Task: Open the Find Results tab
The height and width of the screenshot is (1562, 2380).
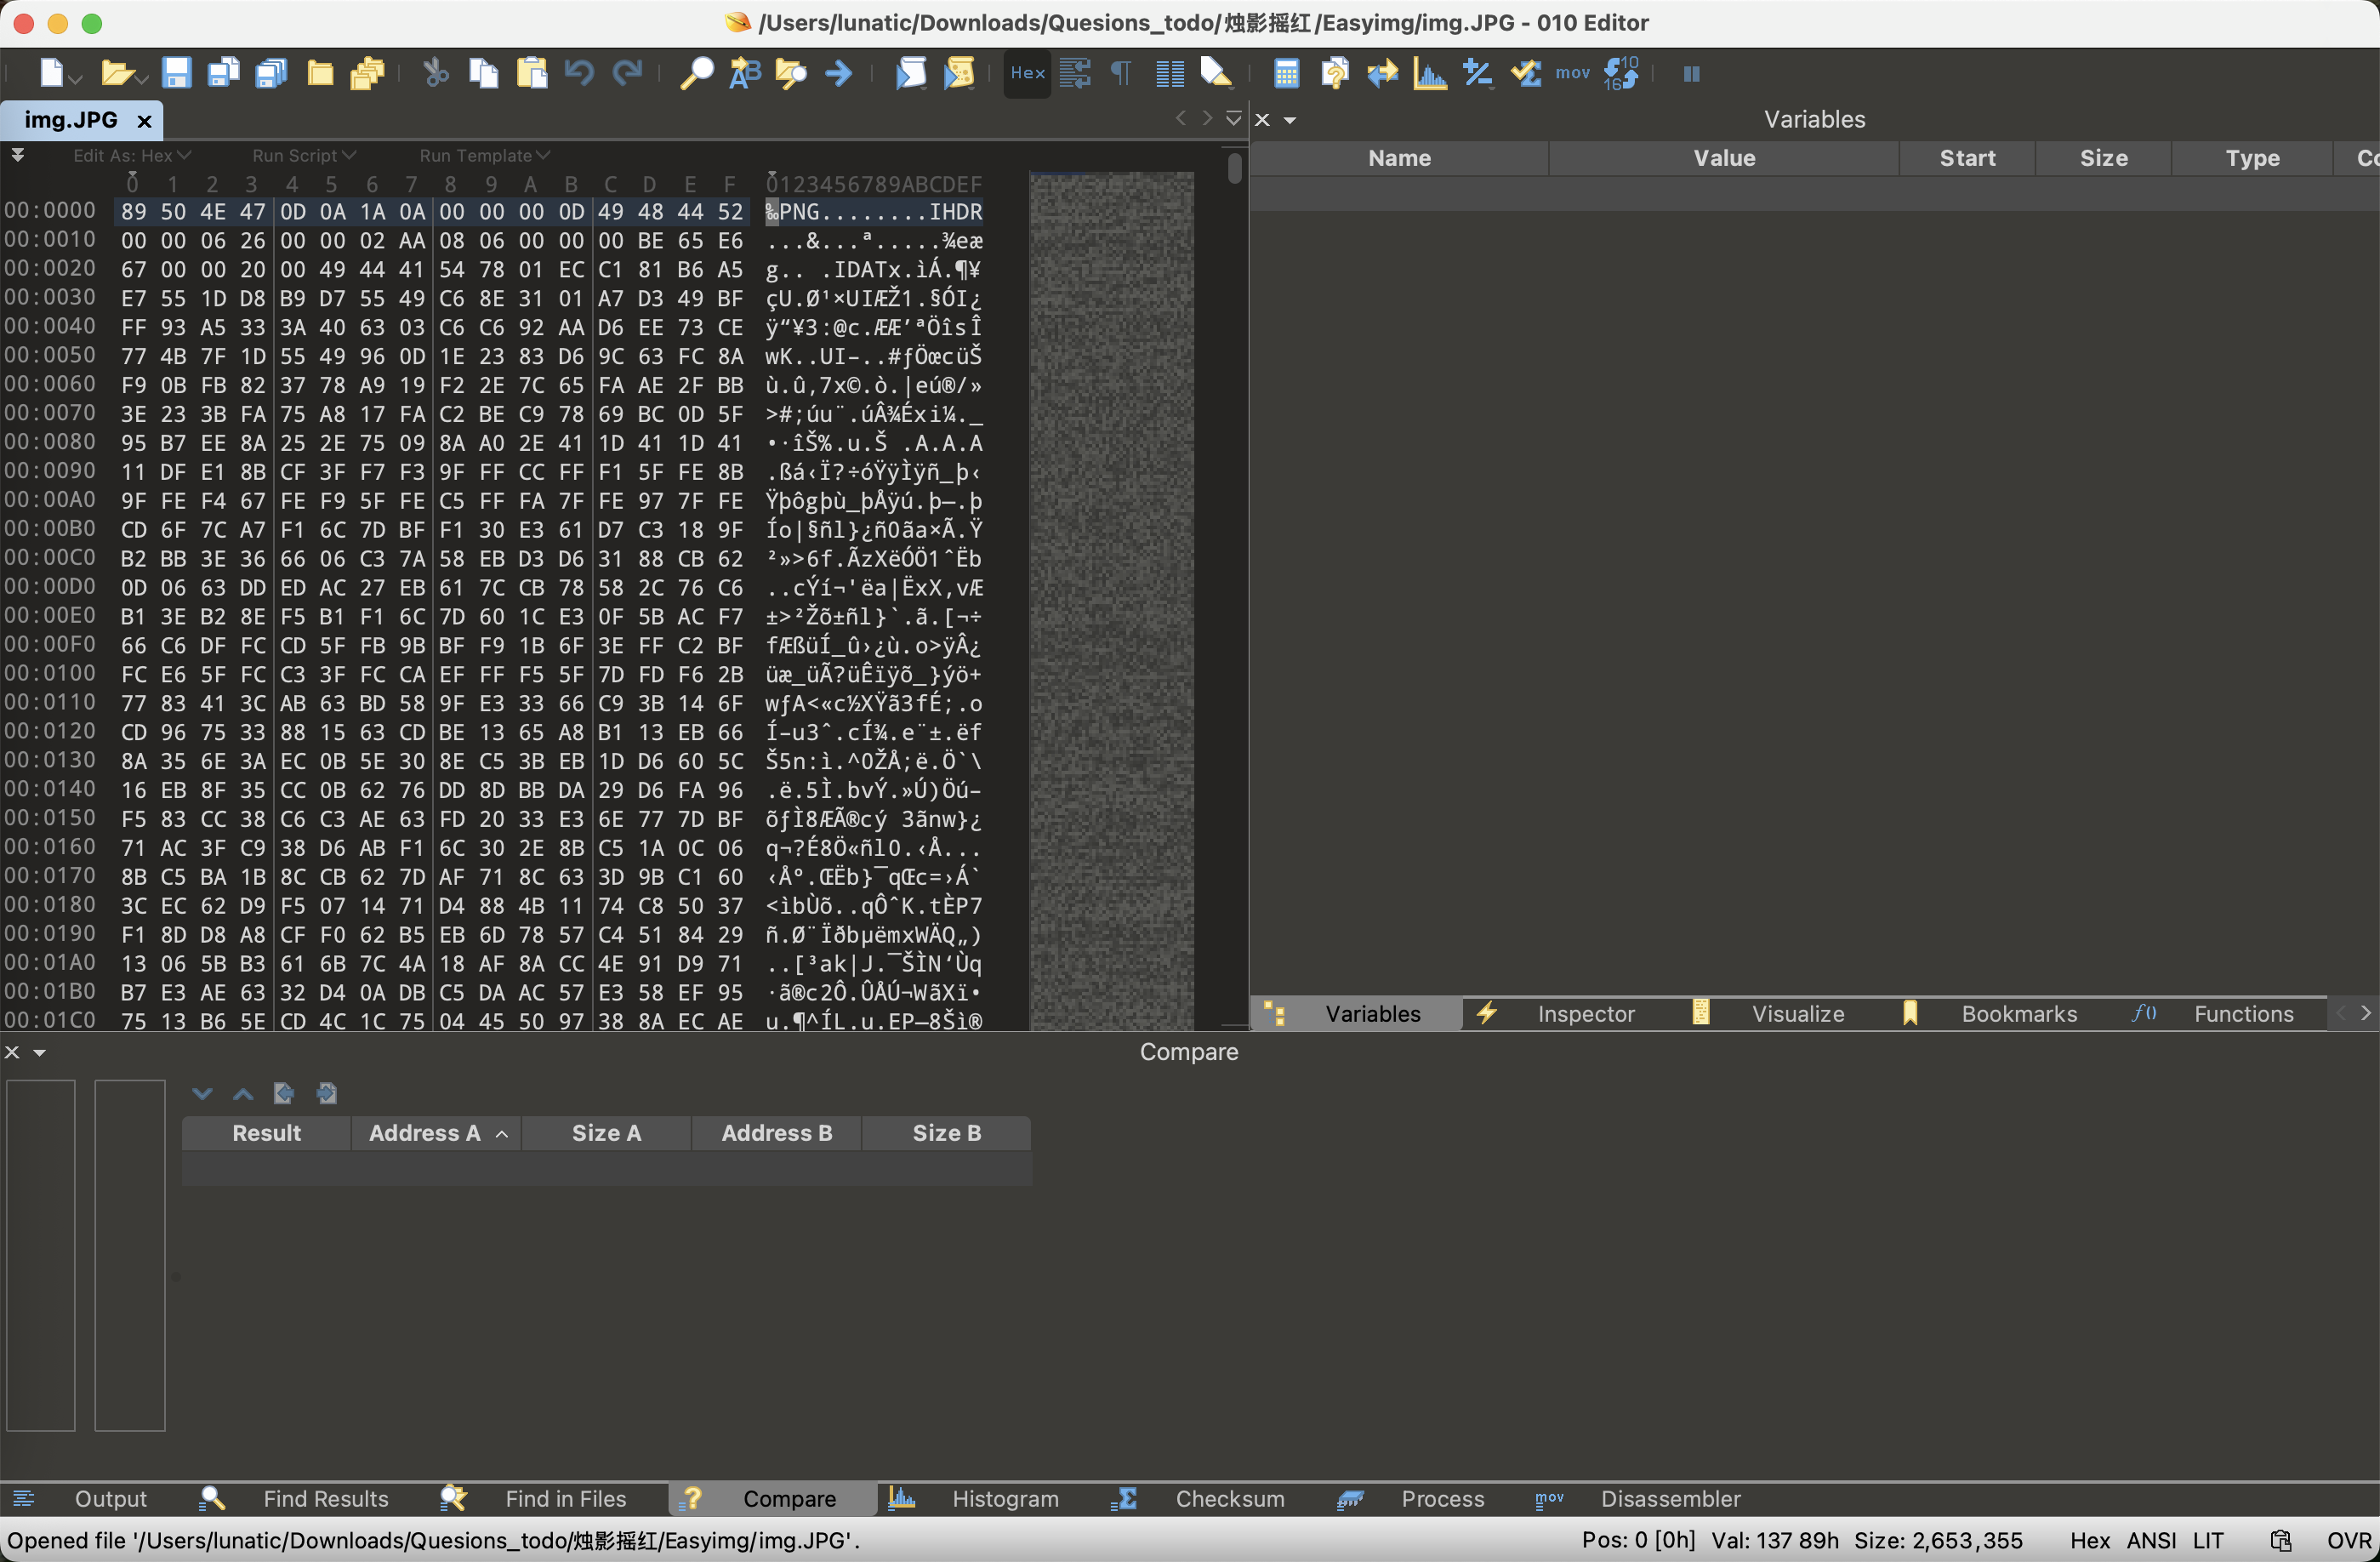Action: (x=325, y=1498)
